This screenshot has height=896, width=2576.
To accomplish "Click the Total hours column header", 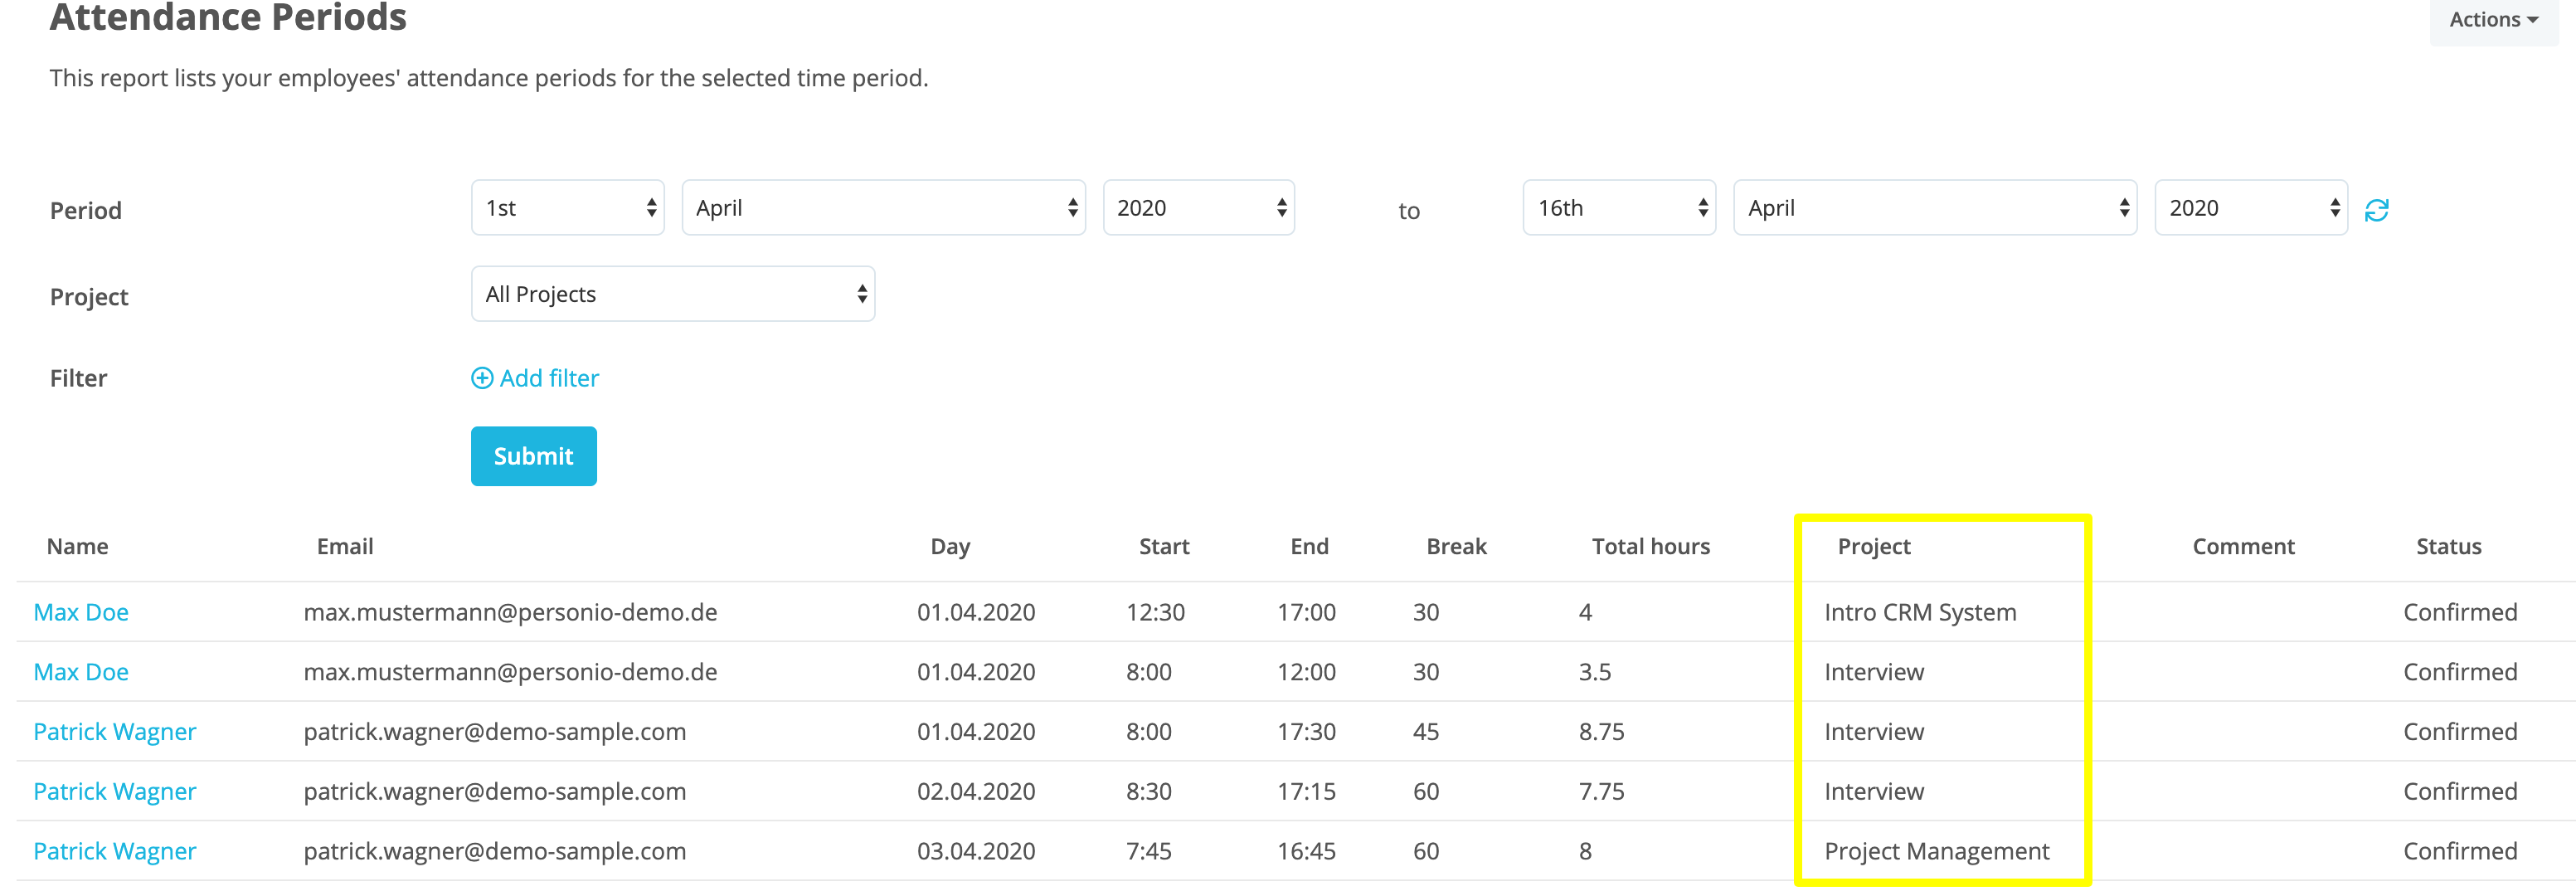I will coord(1650,546).
